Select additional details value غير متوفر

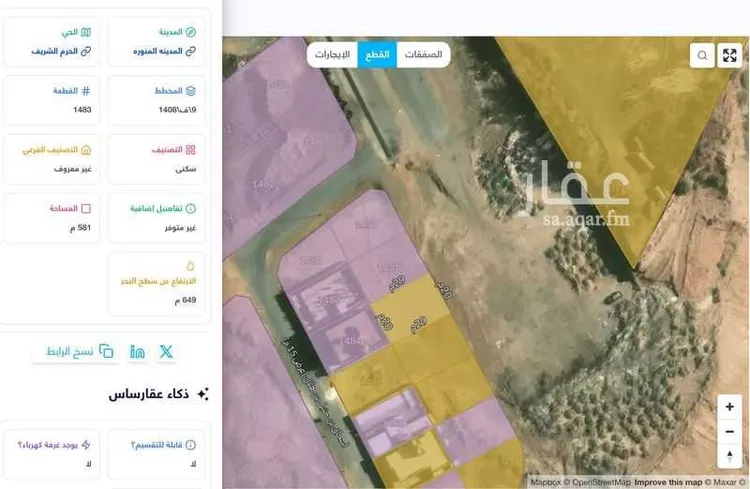pyautogui.click(x=180, y=228)
